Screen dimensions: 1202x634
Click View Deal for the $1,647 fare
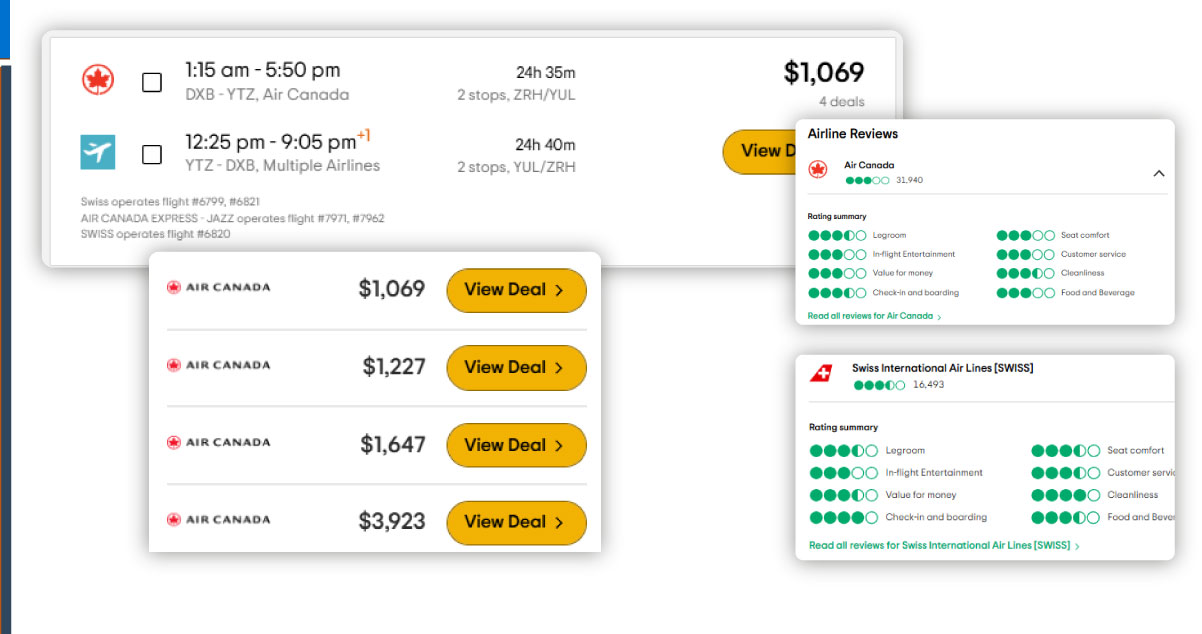(516, 445)
